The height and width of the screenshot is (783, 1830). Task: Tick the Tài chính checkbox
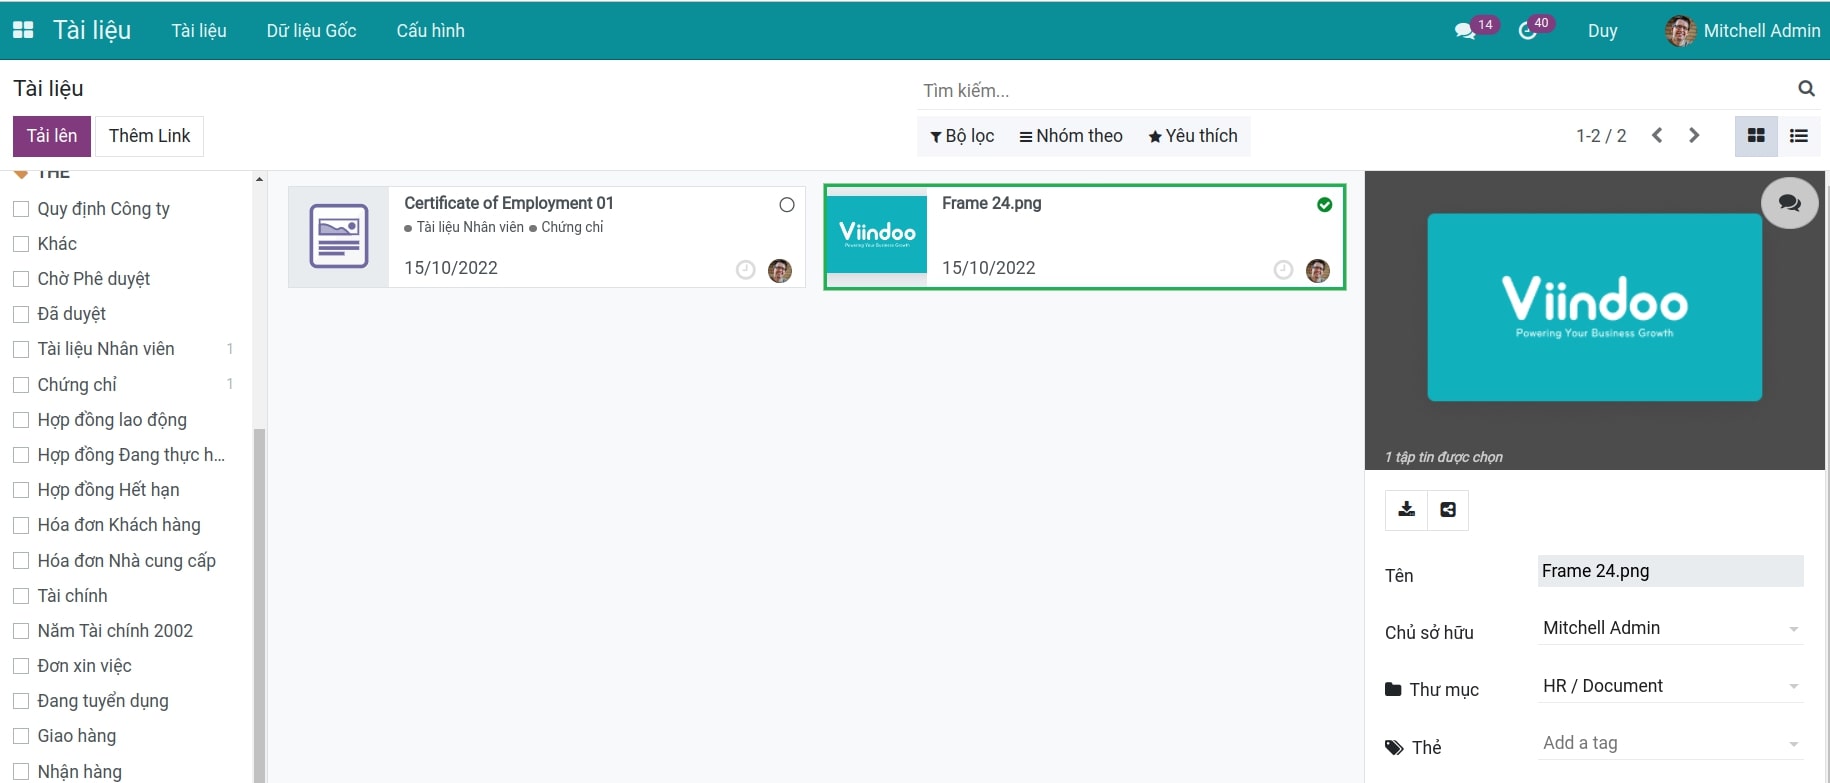[21, 596]
